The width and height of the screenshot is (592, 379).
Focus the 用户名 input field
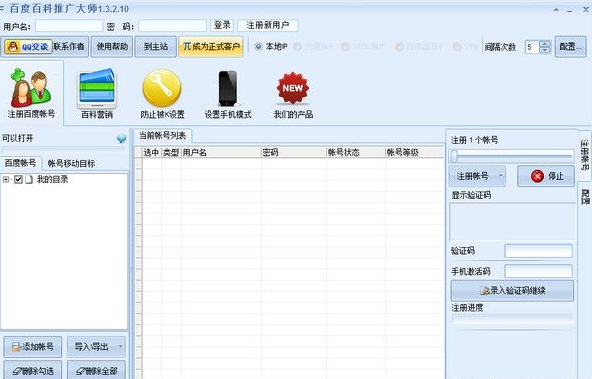[69, 26]
